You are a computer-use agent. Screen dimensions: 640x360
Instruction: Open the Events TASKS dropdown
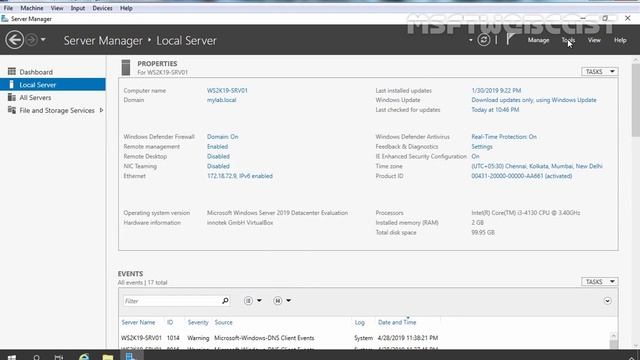[600, 282]
